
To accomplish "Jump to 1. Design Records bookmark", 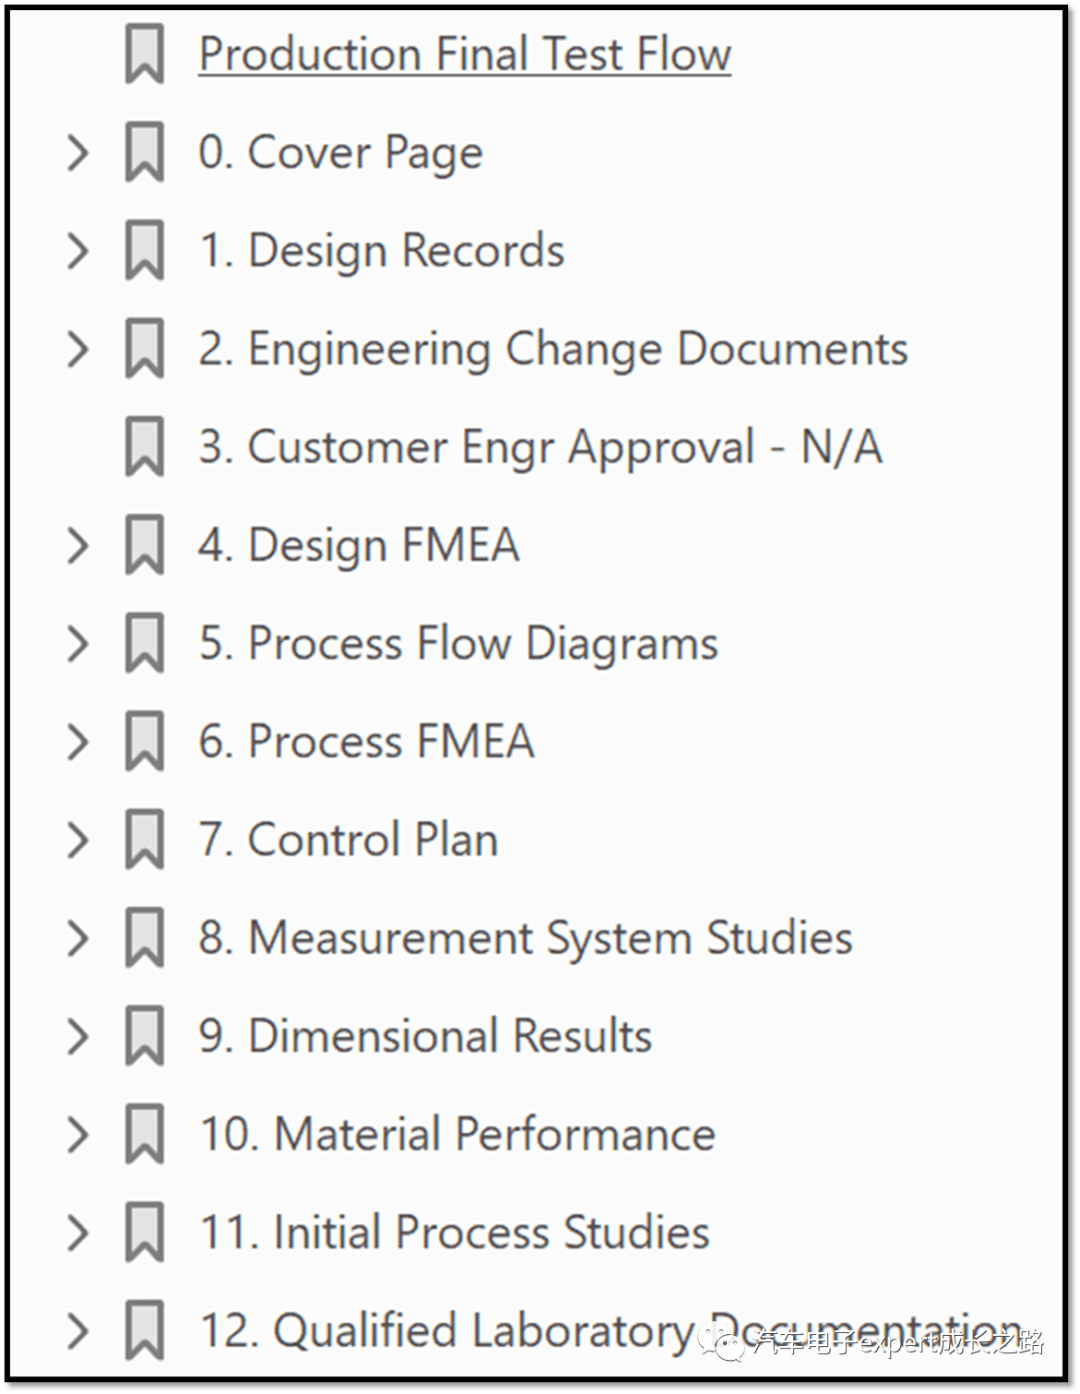I will [381, 251].
